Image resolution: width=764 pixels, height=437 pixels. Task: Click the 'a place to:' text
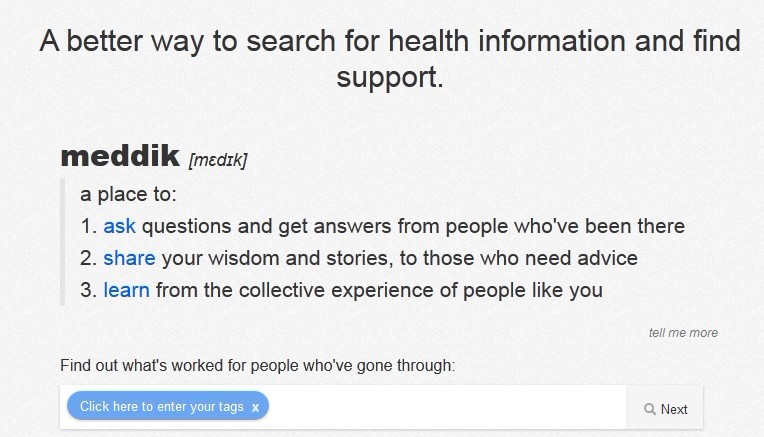point(128,194)
